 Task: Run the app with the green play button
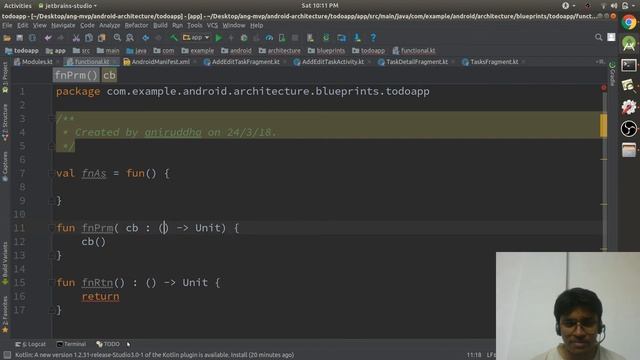coord(219,38)
